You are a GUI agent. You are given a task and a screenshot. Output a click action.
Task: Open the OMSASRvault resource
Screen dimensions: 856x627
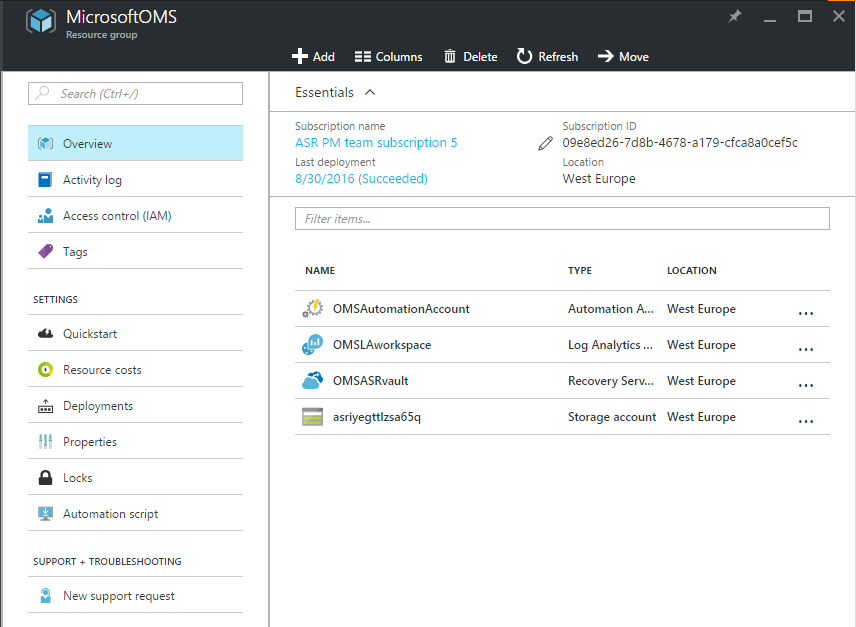tap(370, 381)
